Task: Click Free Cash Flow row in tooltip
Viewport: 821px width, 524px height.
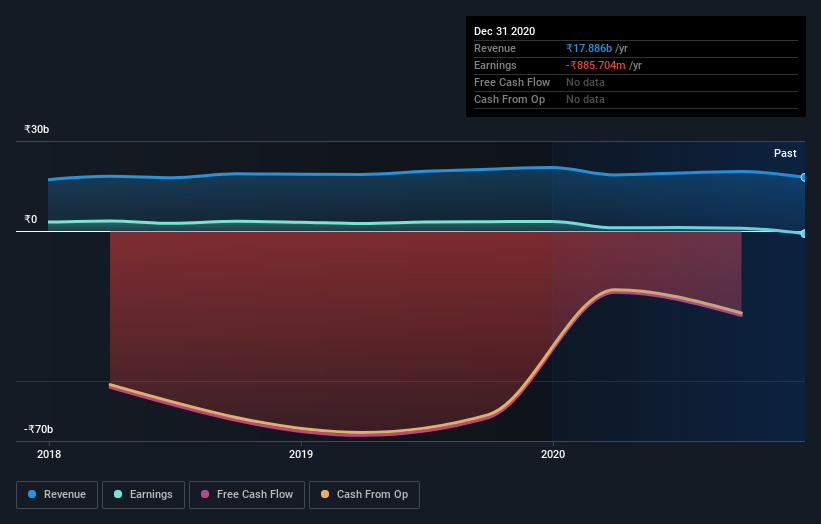Action: (636, 83)
